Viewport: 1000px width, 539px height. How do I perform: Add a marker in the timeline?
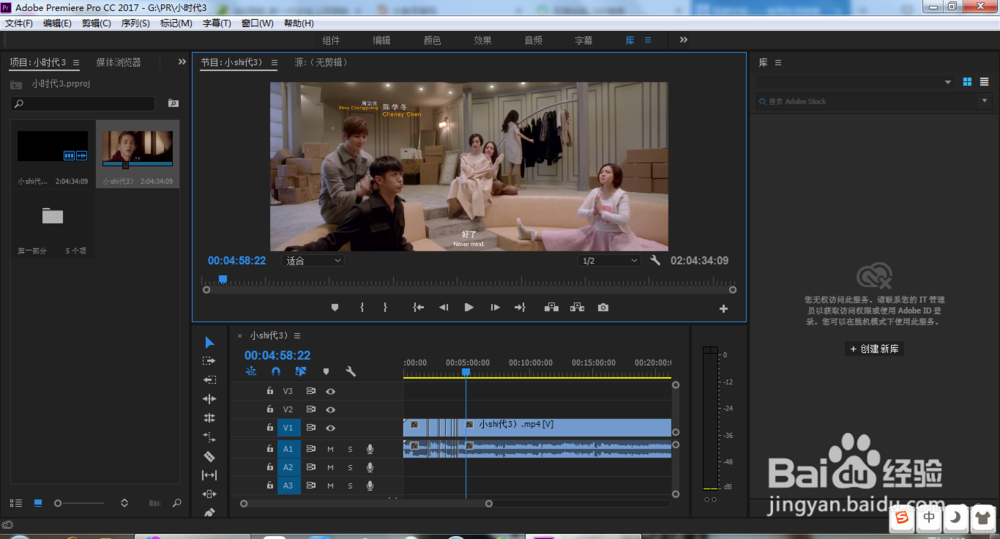click(x=326, y=371)
